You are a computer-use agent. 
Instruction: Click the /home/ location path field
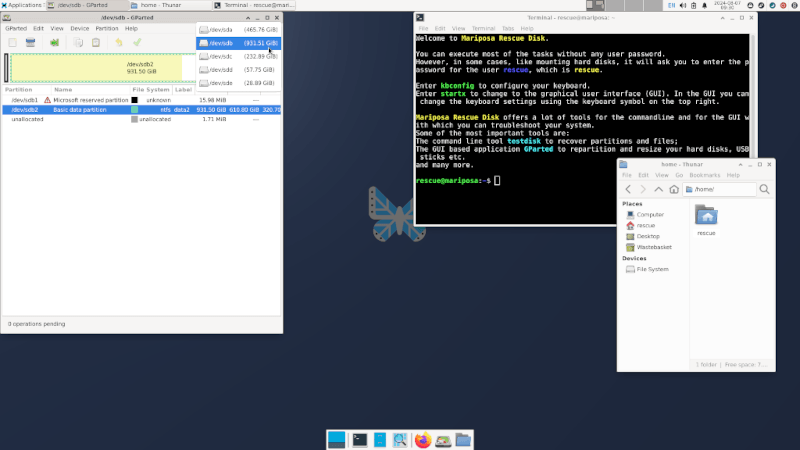pos(718,189)
